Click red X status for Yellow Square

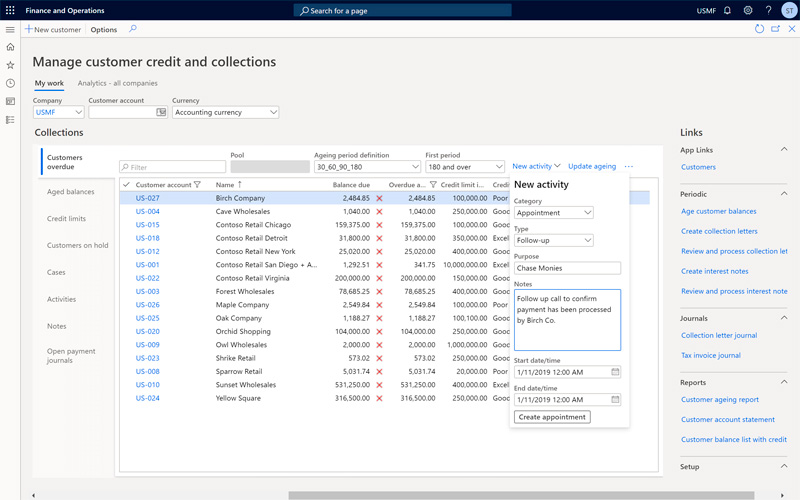(379, 398)
